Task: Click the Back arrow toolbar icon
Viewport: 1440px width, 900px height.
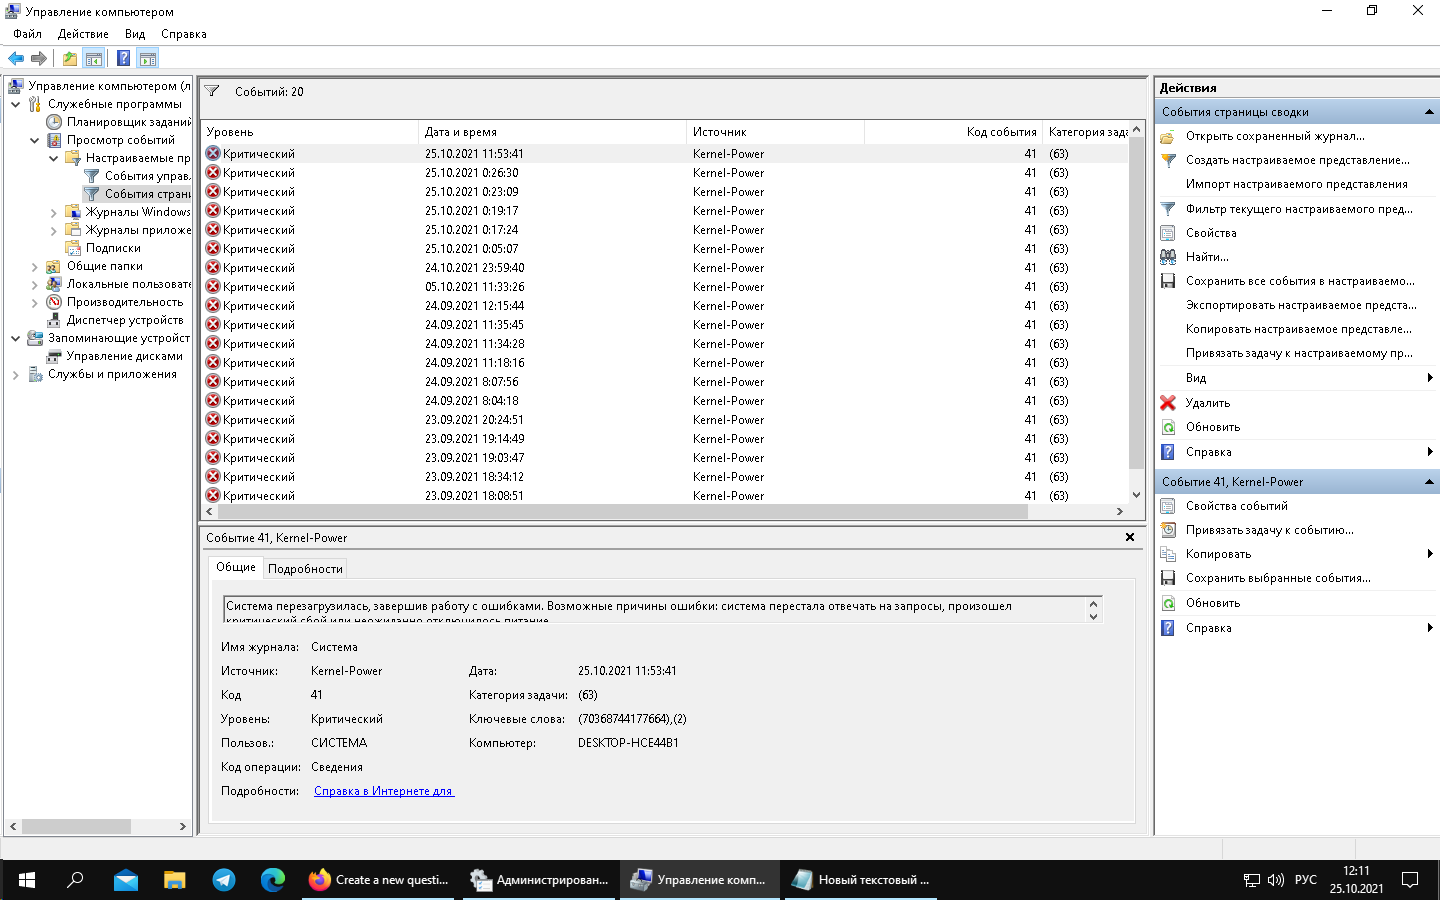Action: click(16, 59)
